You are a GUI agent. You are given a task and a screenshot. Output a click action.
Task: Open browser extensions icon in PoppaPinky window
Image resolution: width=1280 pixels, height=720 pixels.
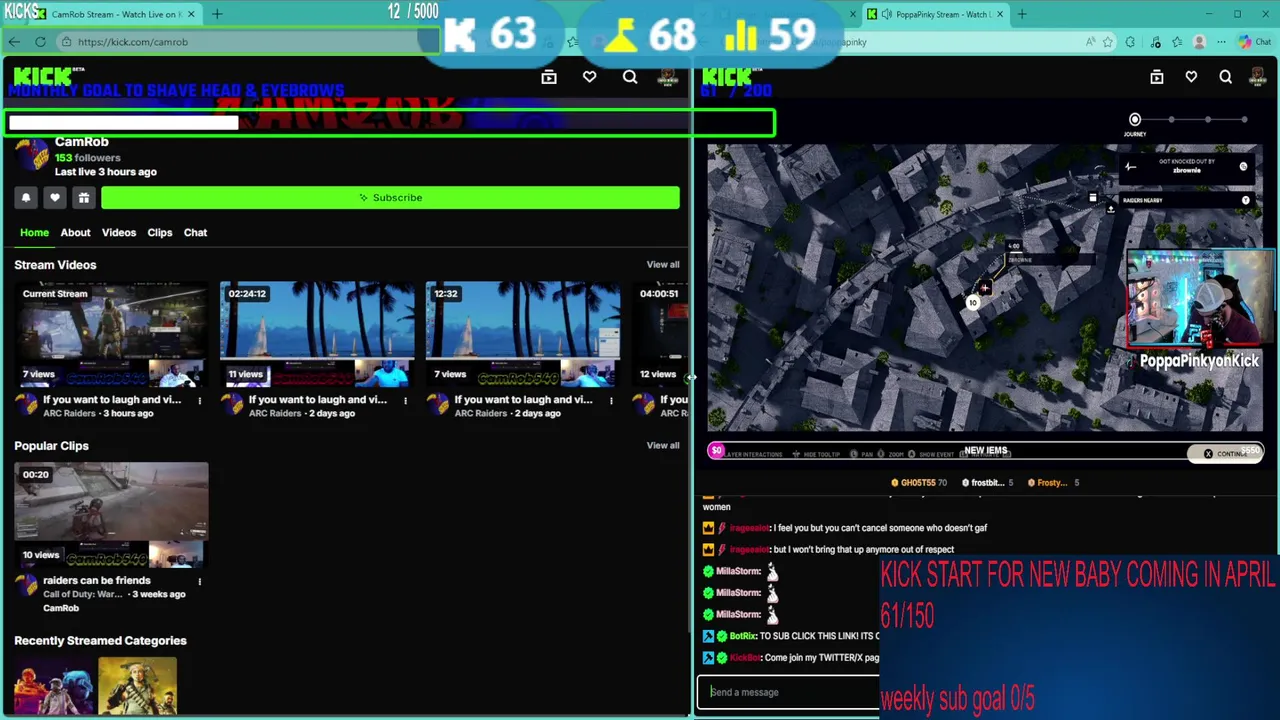1130,42
